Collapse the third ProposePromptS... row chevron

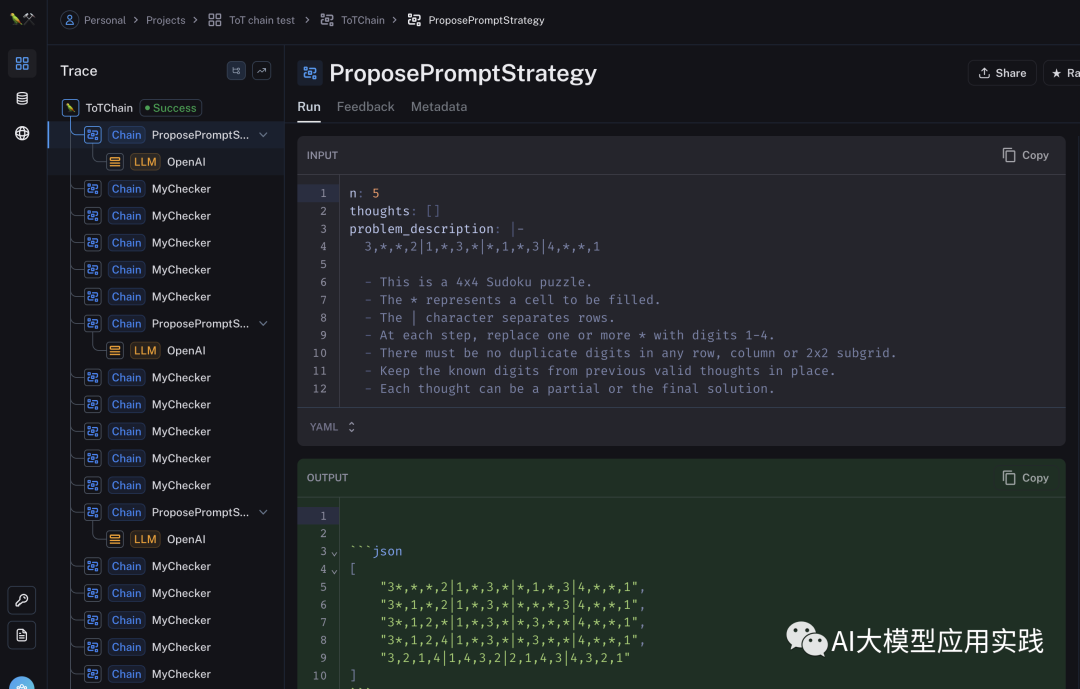pos(263,512)
